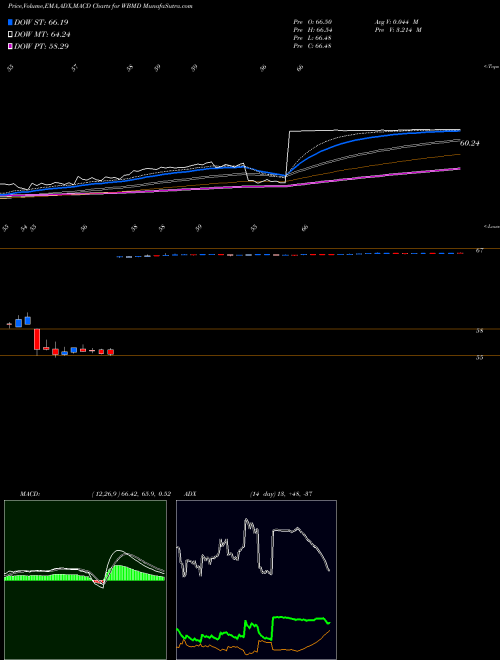Open the MACD histogram panel

pyautogui.click(x=85, y=580)
